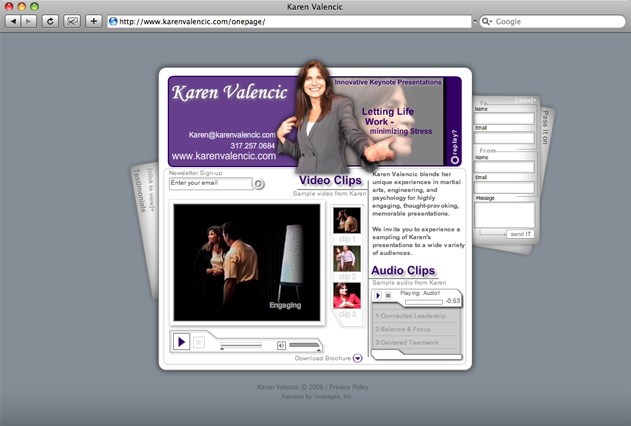Reload the page with the refresh button

pos(50,21)
